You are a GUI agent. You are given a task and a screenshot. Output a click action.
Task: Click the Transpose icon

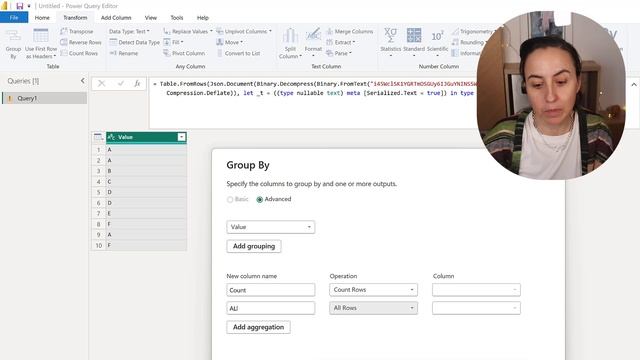point(64,31)
